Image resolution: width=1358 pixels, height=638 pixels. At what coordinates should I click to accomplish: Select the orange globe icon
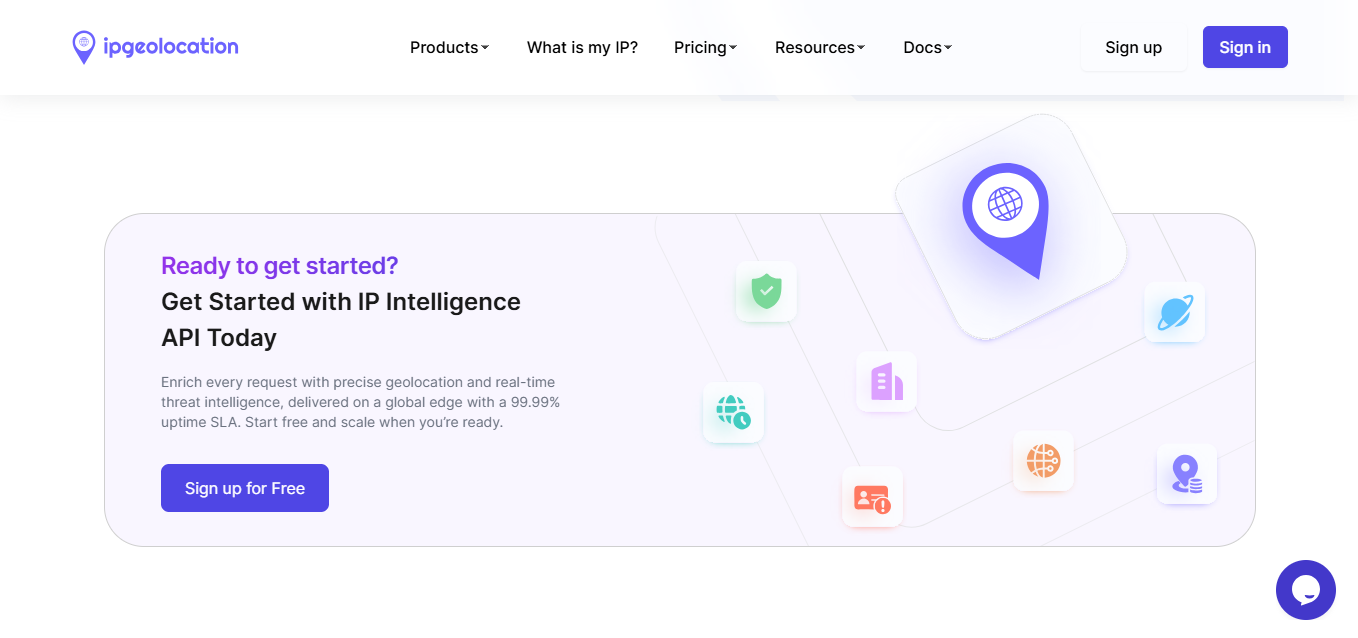click(1043, 461)
